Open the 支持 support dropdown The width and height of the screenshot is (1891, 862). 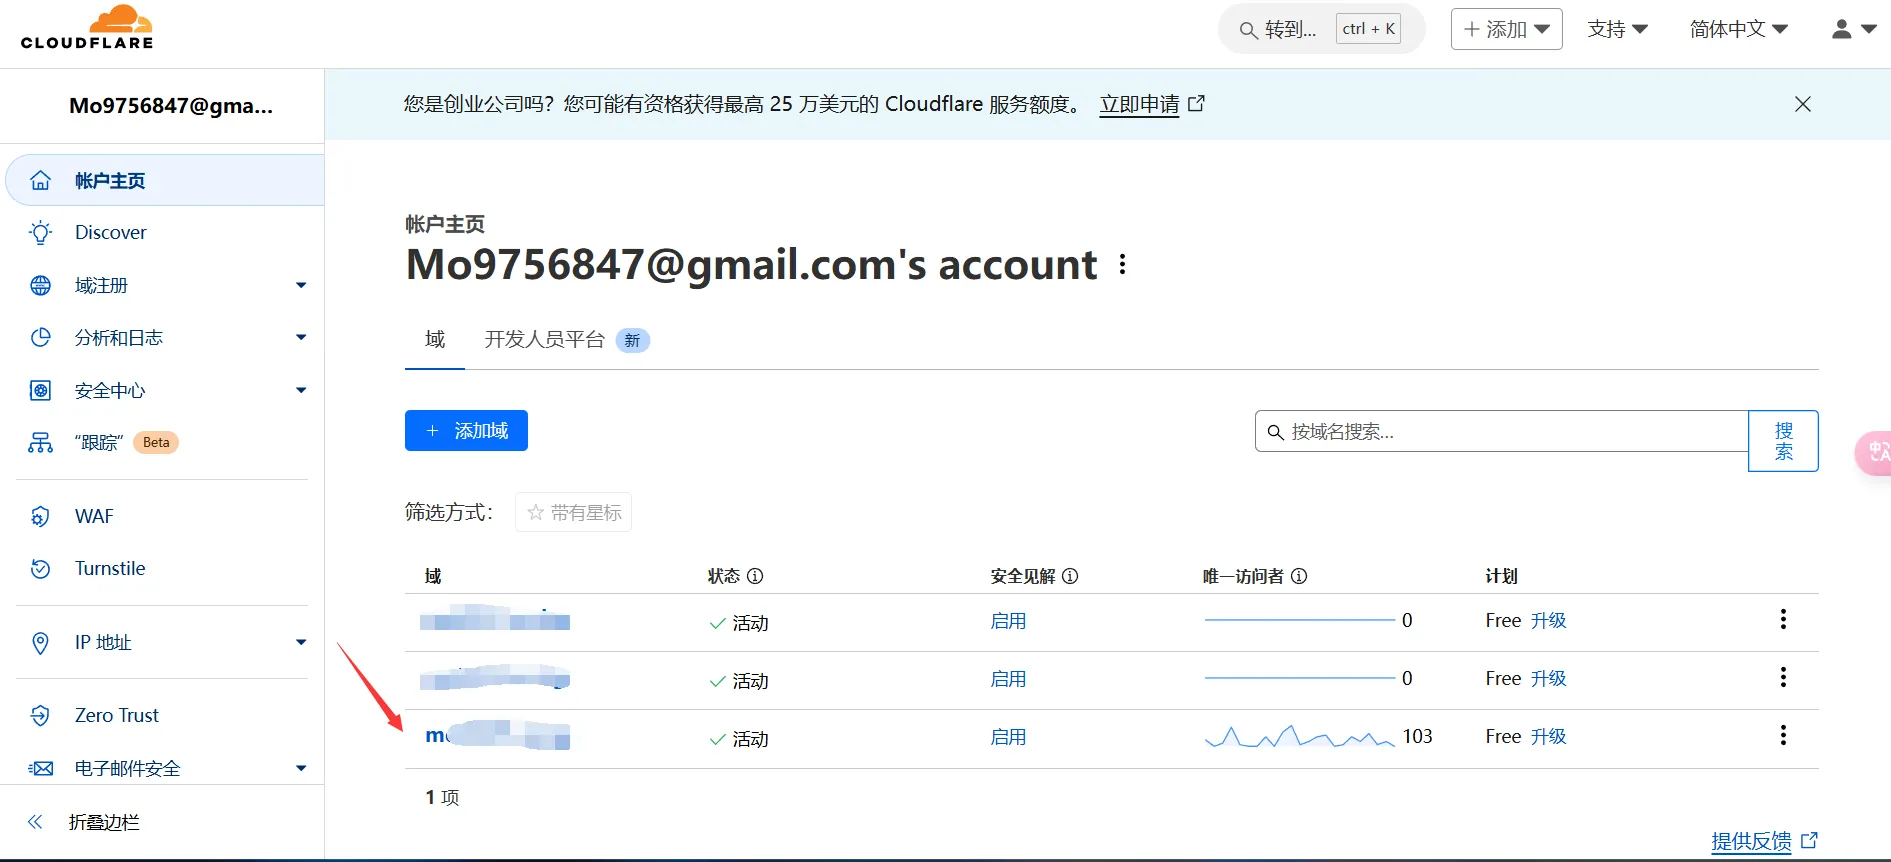coord(1617,29)
